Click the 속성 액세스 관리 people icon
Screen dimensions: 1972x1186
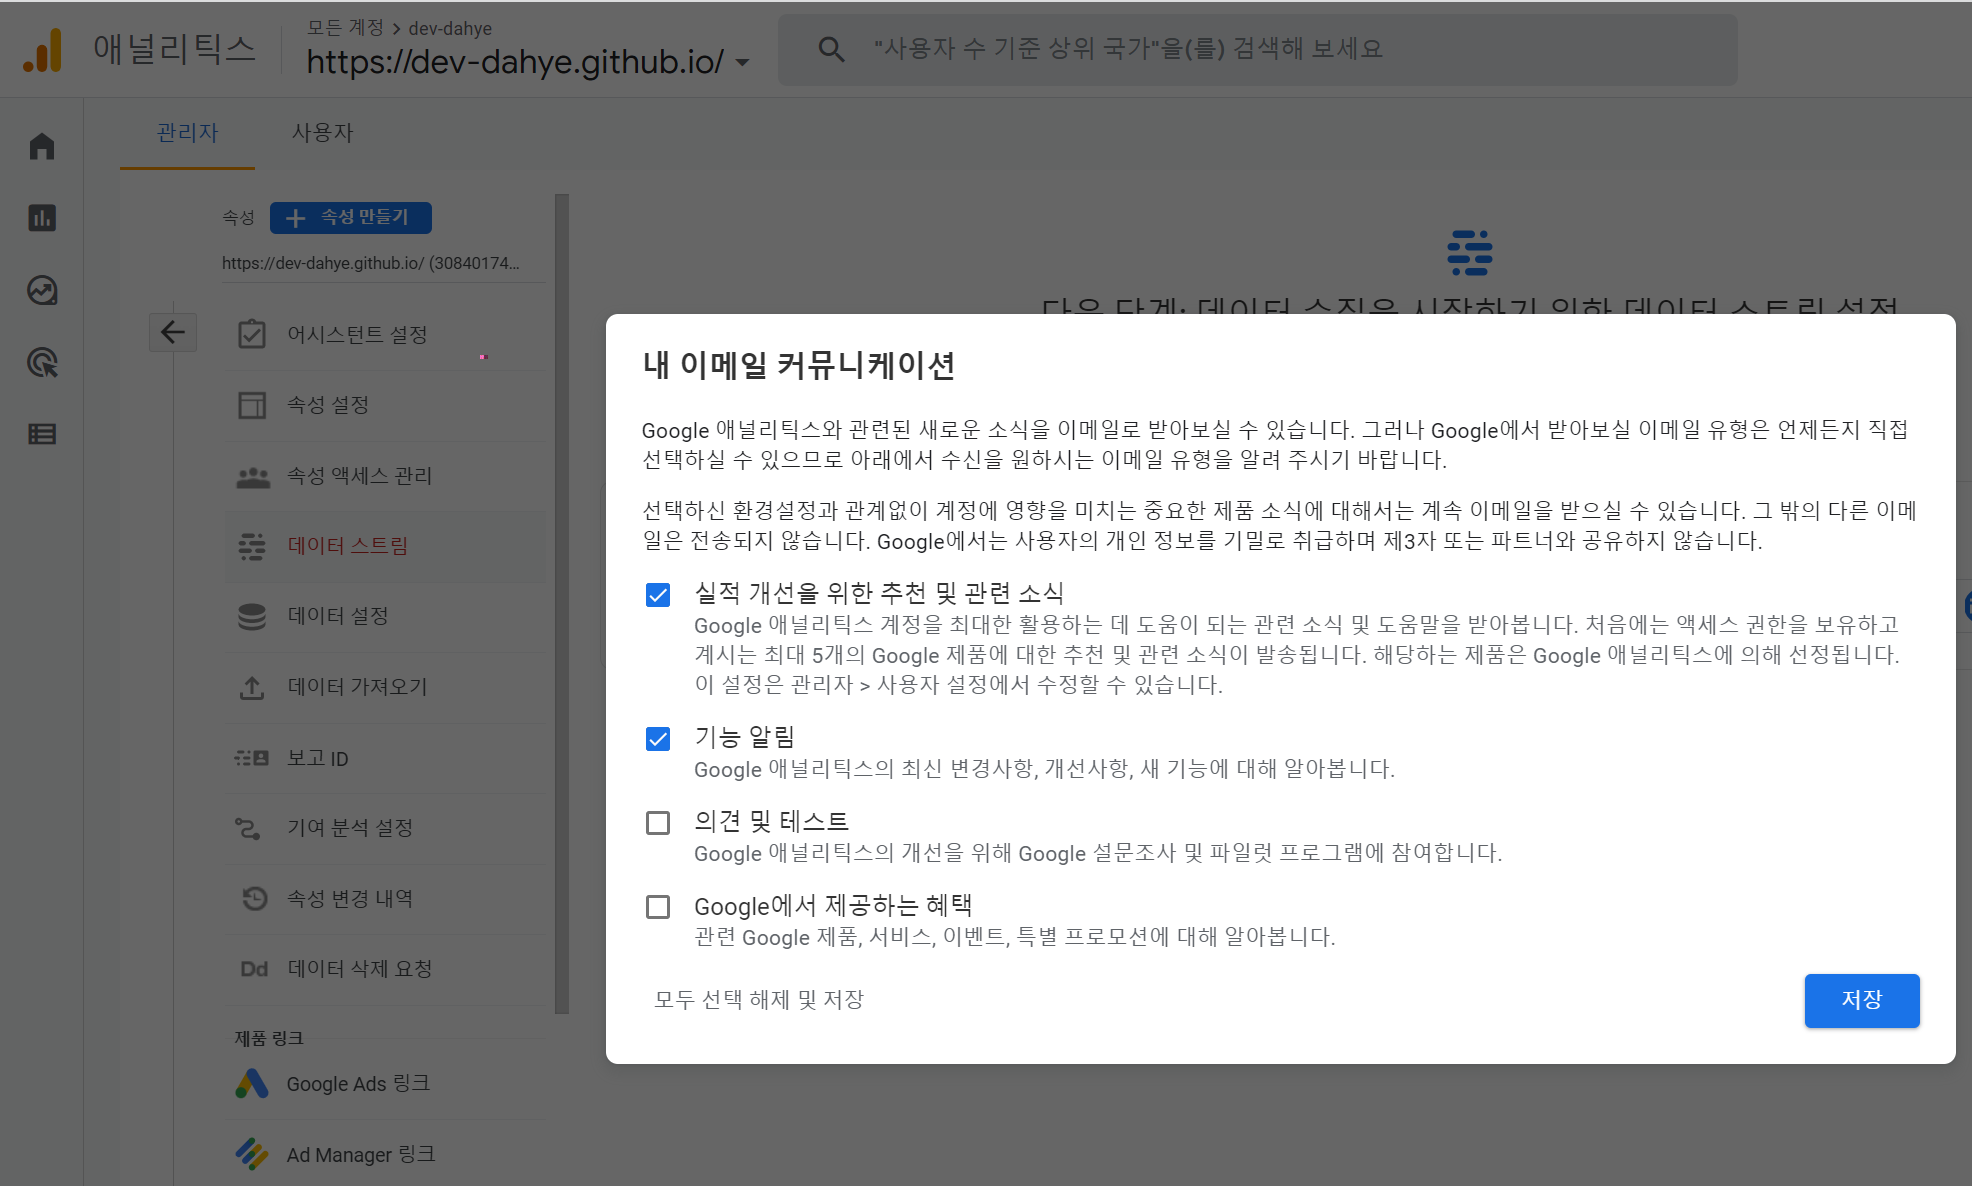tap(253, 477)
